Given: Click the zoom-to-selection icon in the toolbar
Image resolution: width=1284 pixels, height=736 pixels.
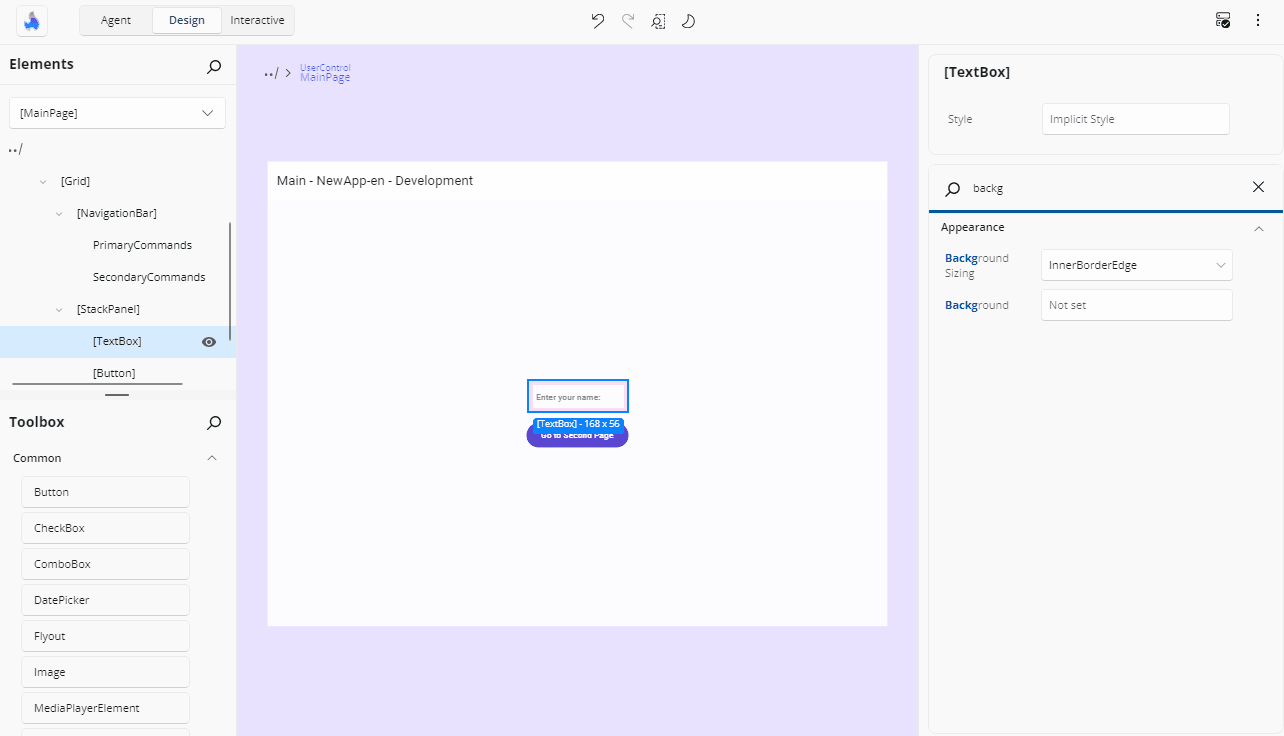Looking at the screenshot, I should (657, 20).
